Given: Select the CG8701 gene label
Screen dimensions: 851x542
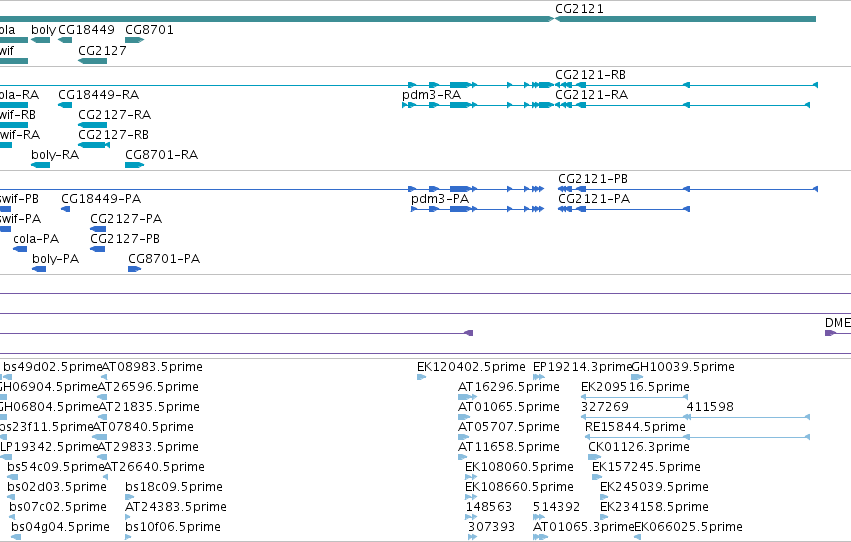Looking at the screenshot, I should point(149,30).
